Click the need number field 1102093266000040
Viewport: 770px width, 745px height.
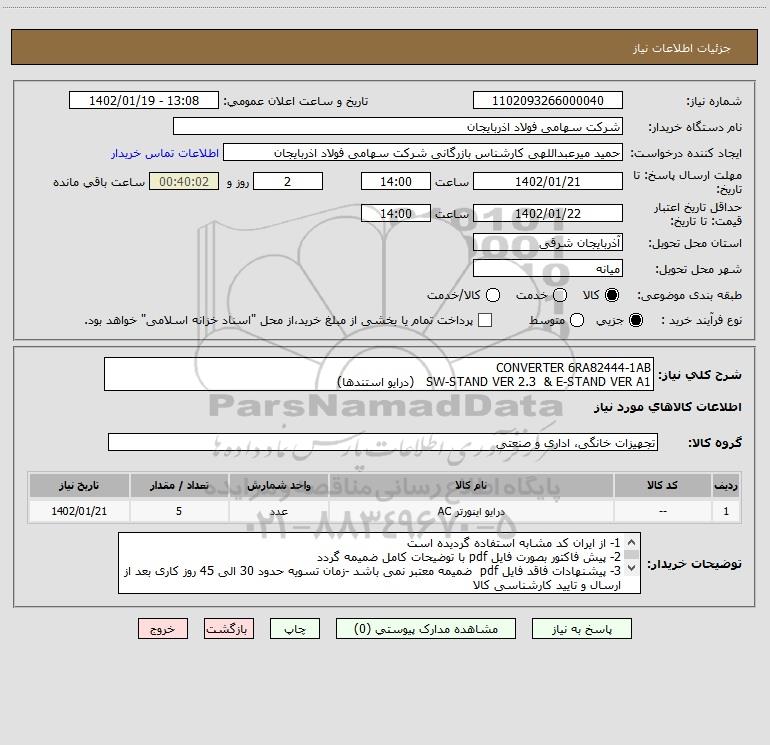pyautogui.click(x=548, y=100)
